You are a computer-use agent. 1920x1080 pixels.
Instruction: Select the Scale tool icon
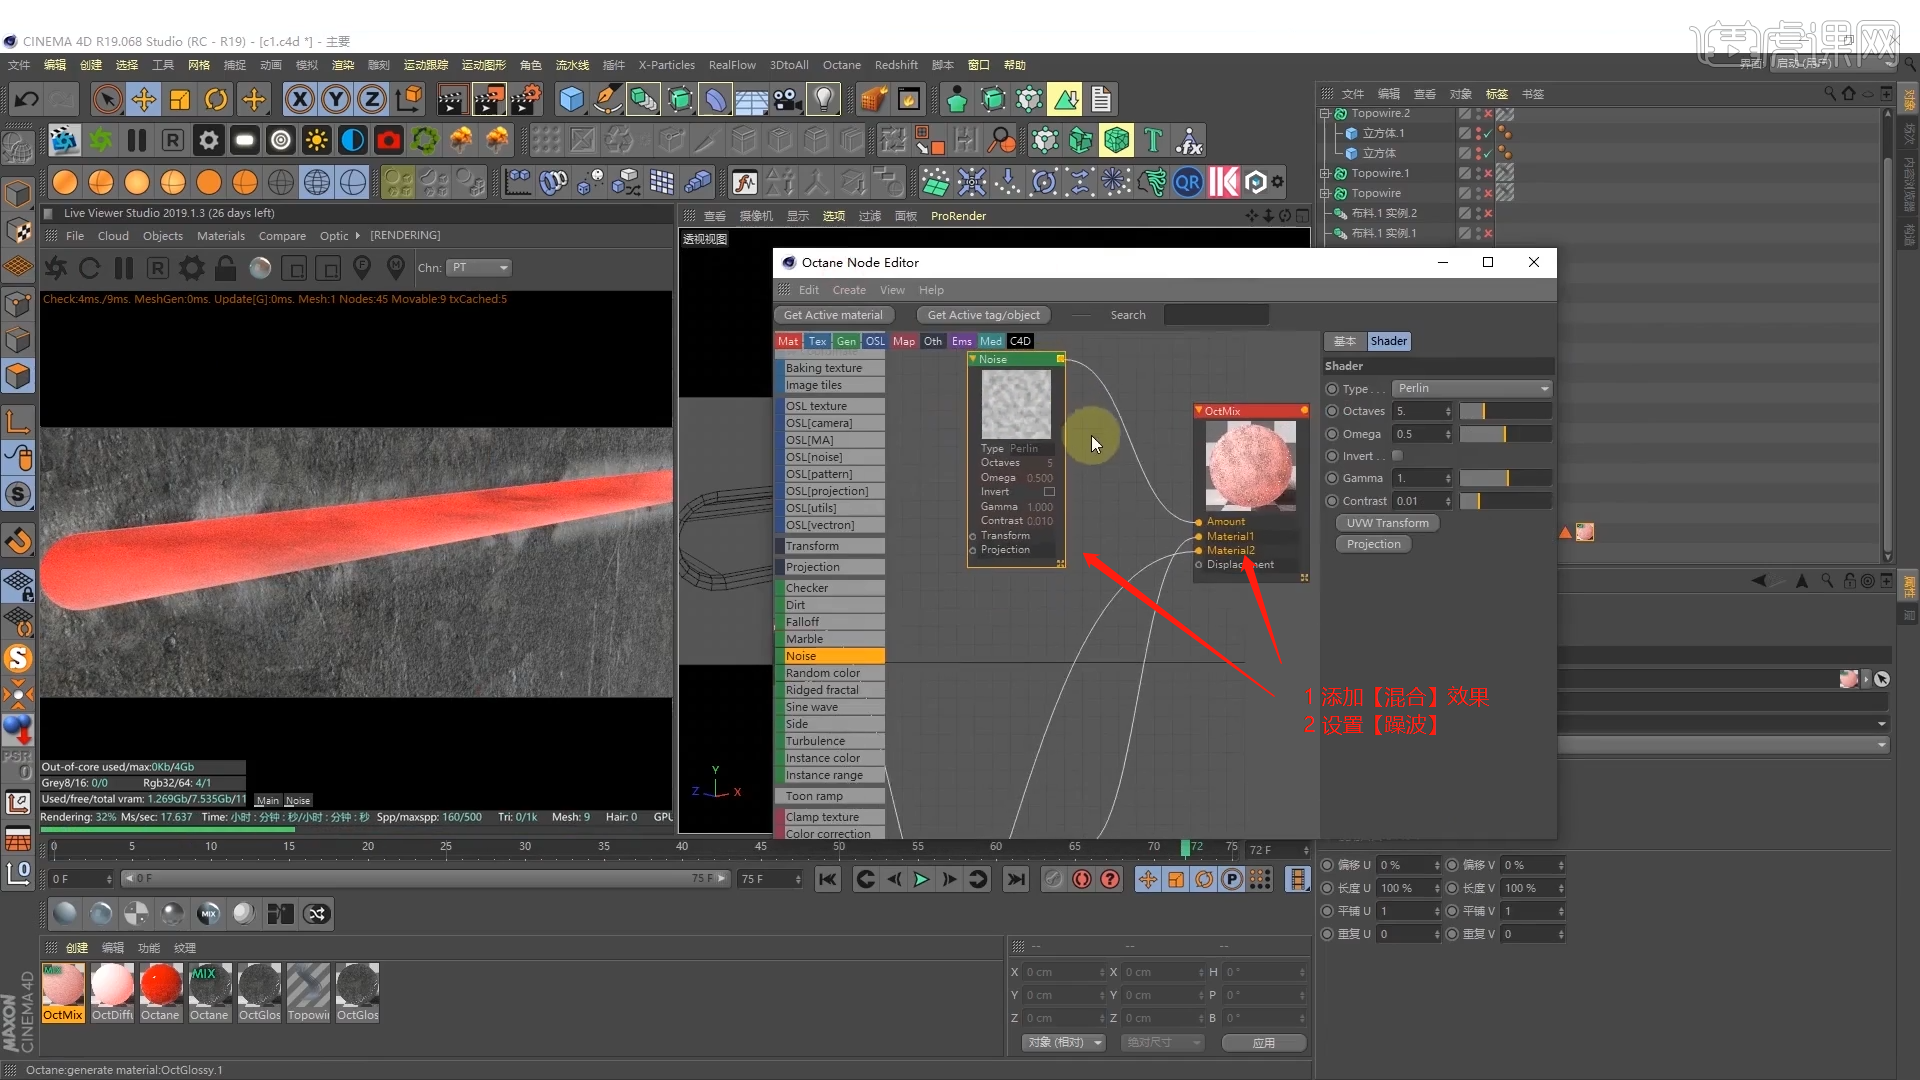point(180,99)
